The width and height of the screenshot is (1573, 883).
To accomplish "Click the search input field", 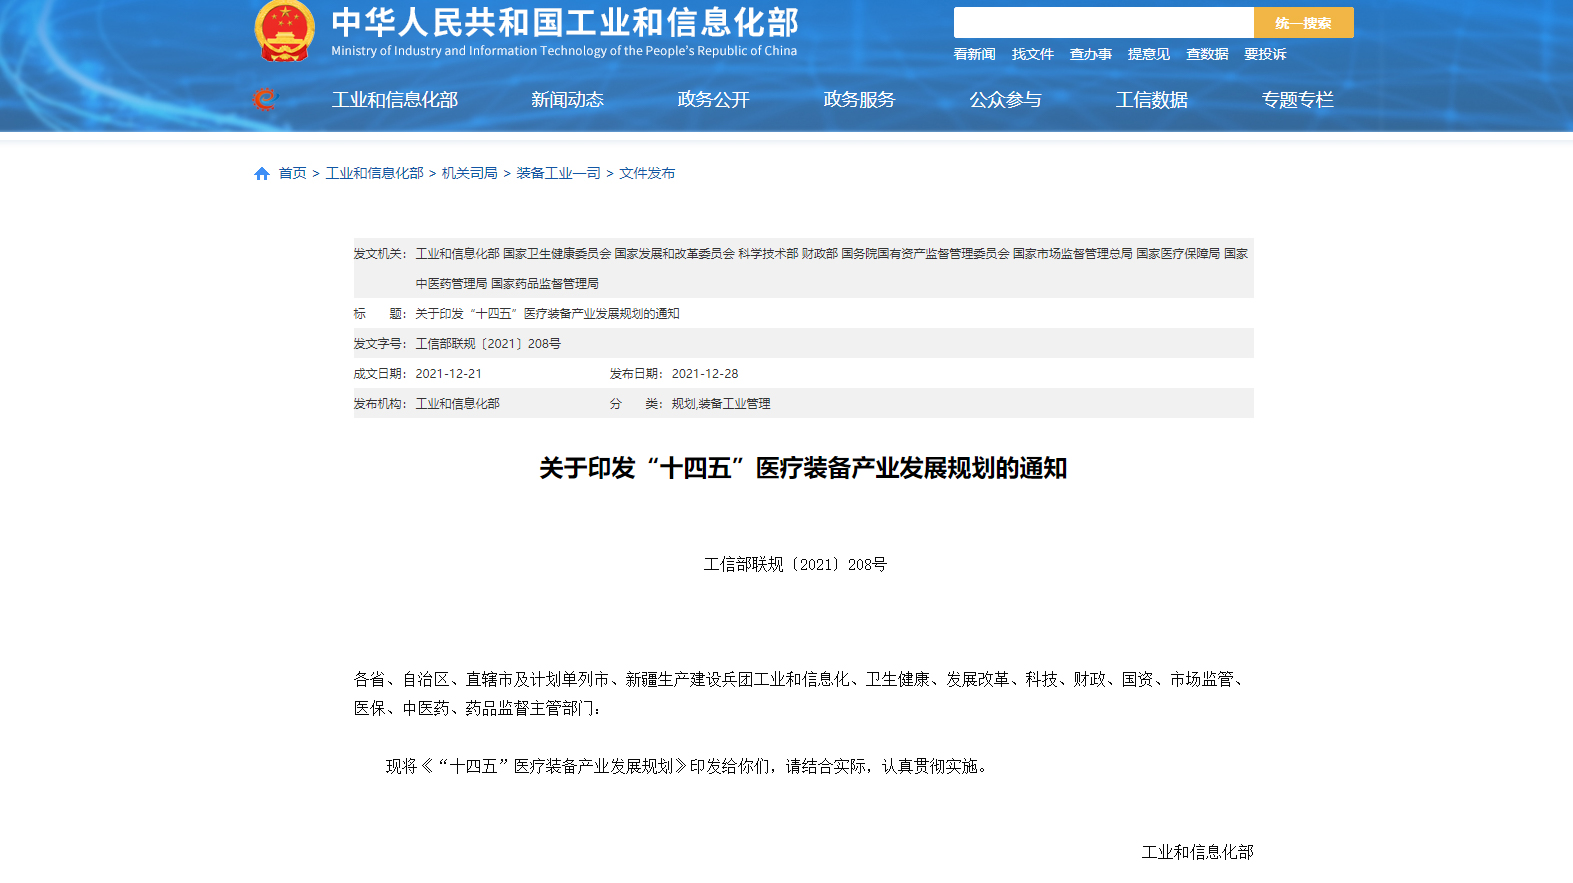I will point(1103,23).
